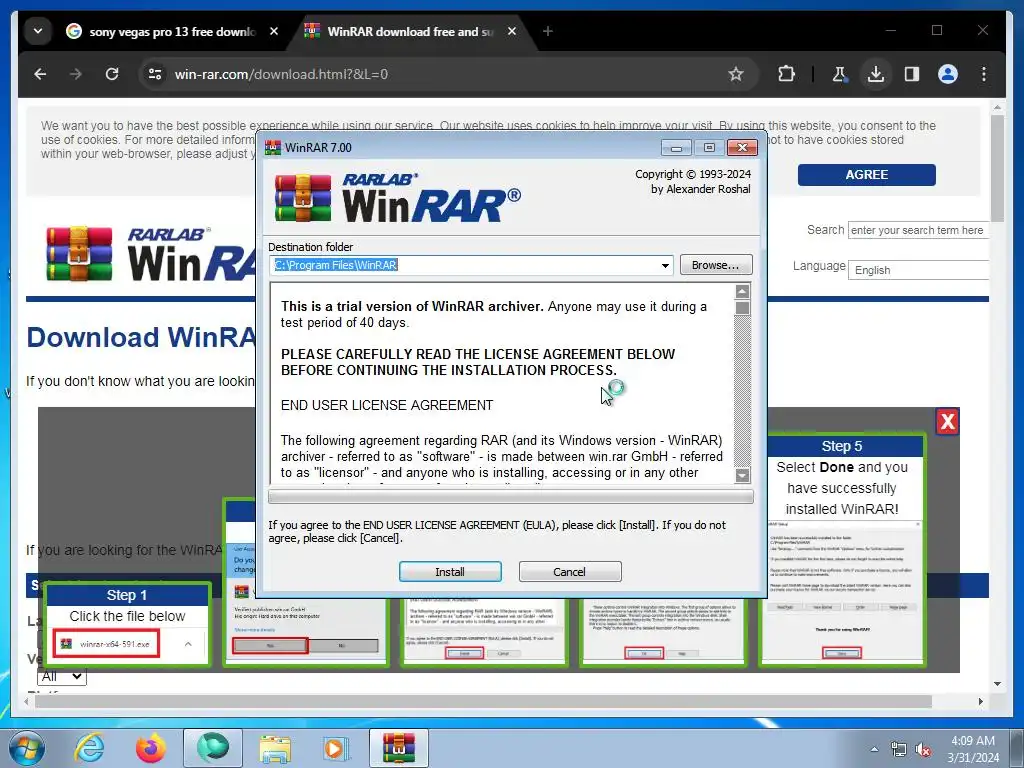Launch Internet Explorer from the taskbar
This screenshot has width=1024, height=768.
click(89, 748)
